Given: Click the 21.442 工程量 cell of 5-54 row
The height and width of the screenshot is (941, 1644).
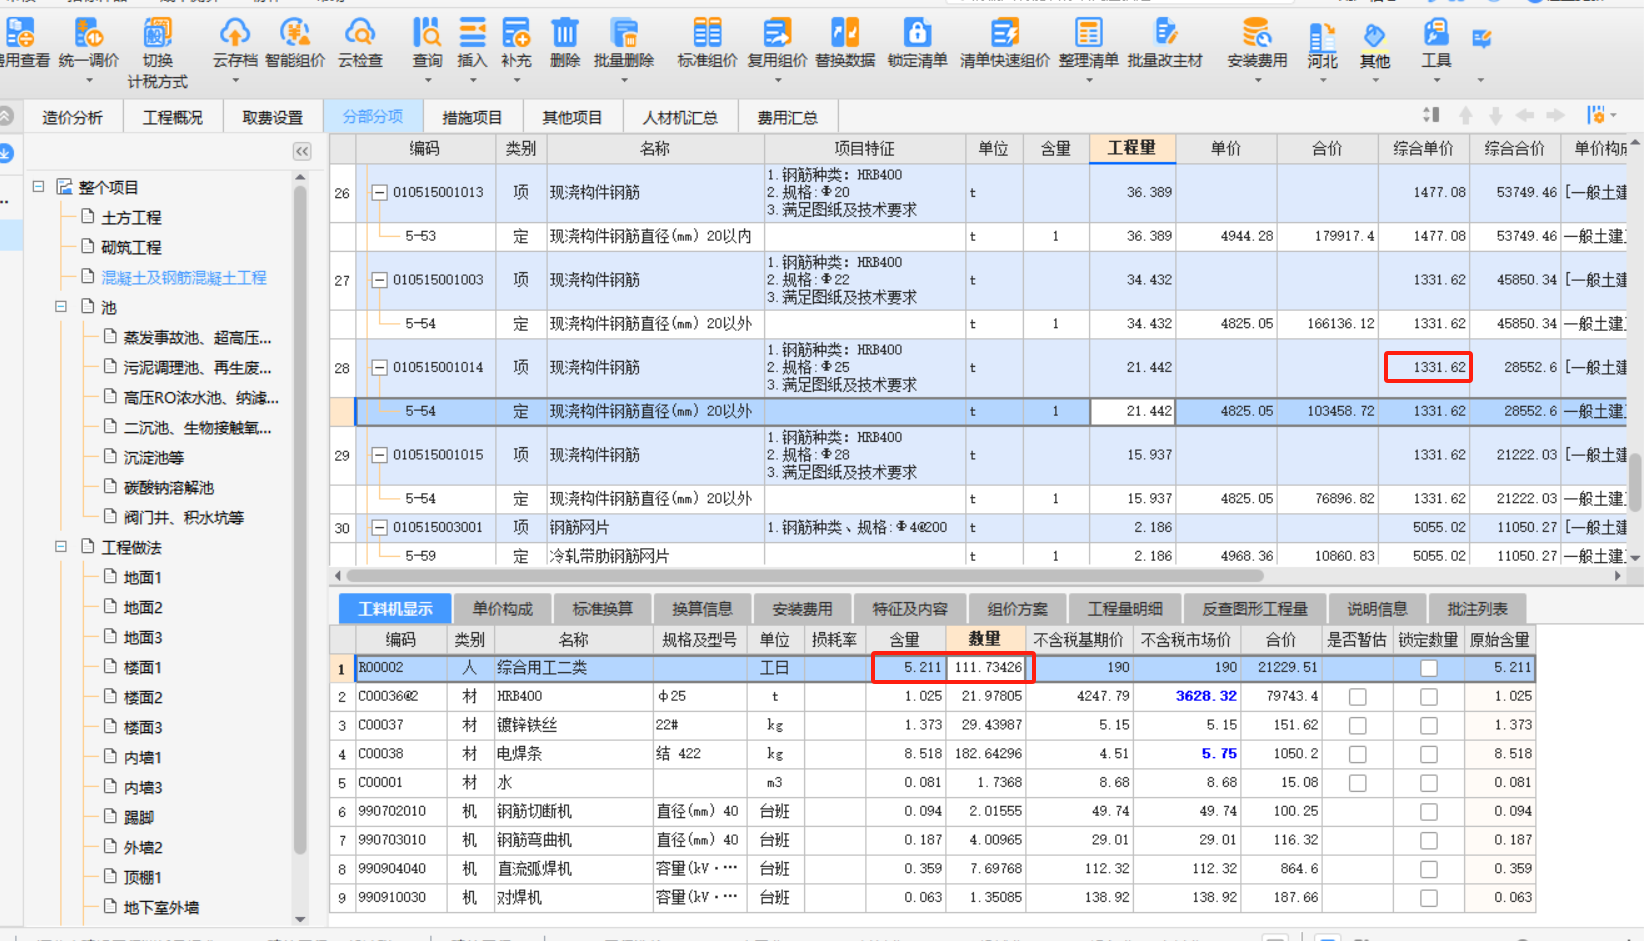Looking at the screenshot, I should (x=1133, y=411).
